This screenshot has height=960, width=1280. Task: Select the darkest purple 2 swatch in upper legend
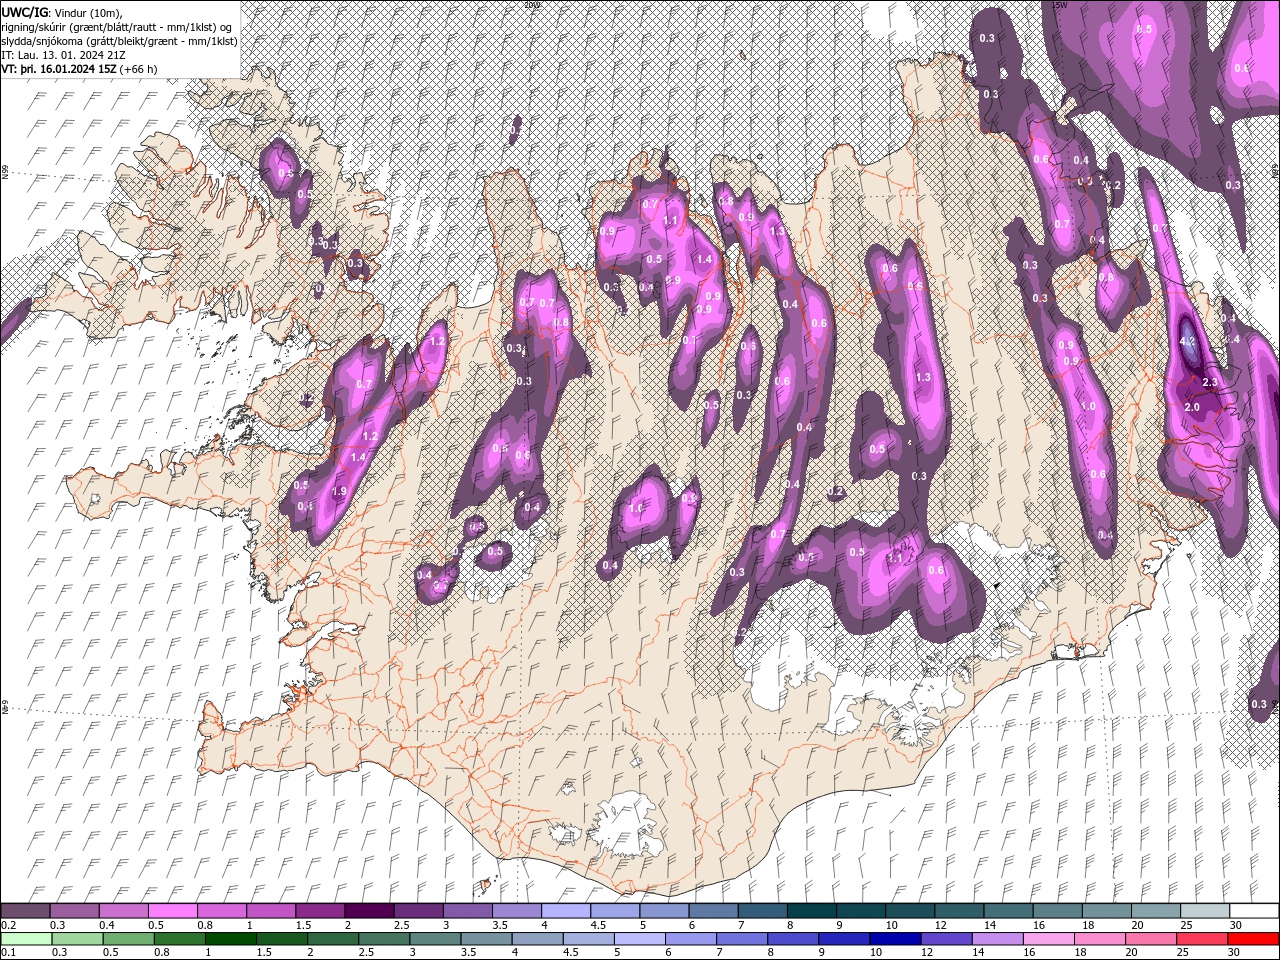[368, 911]
